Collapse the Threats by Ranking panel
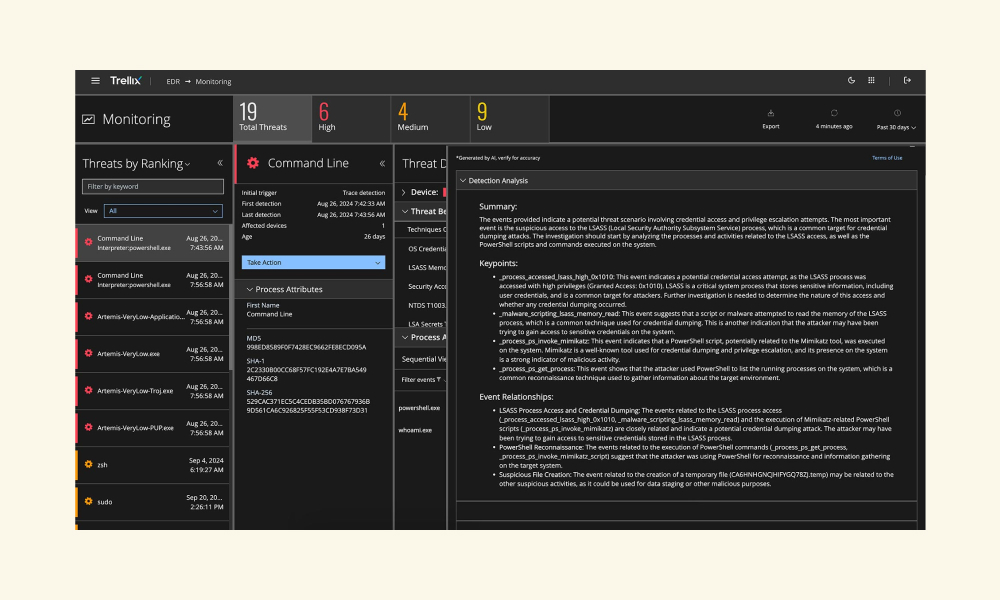 220,163
